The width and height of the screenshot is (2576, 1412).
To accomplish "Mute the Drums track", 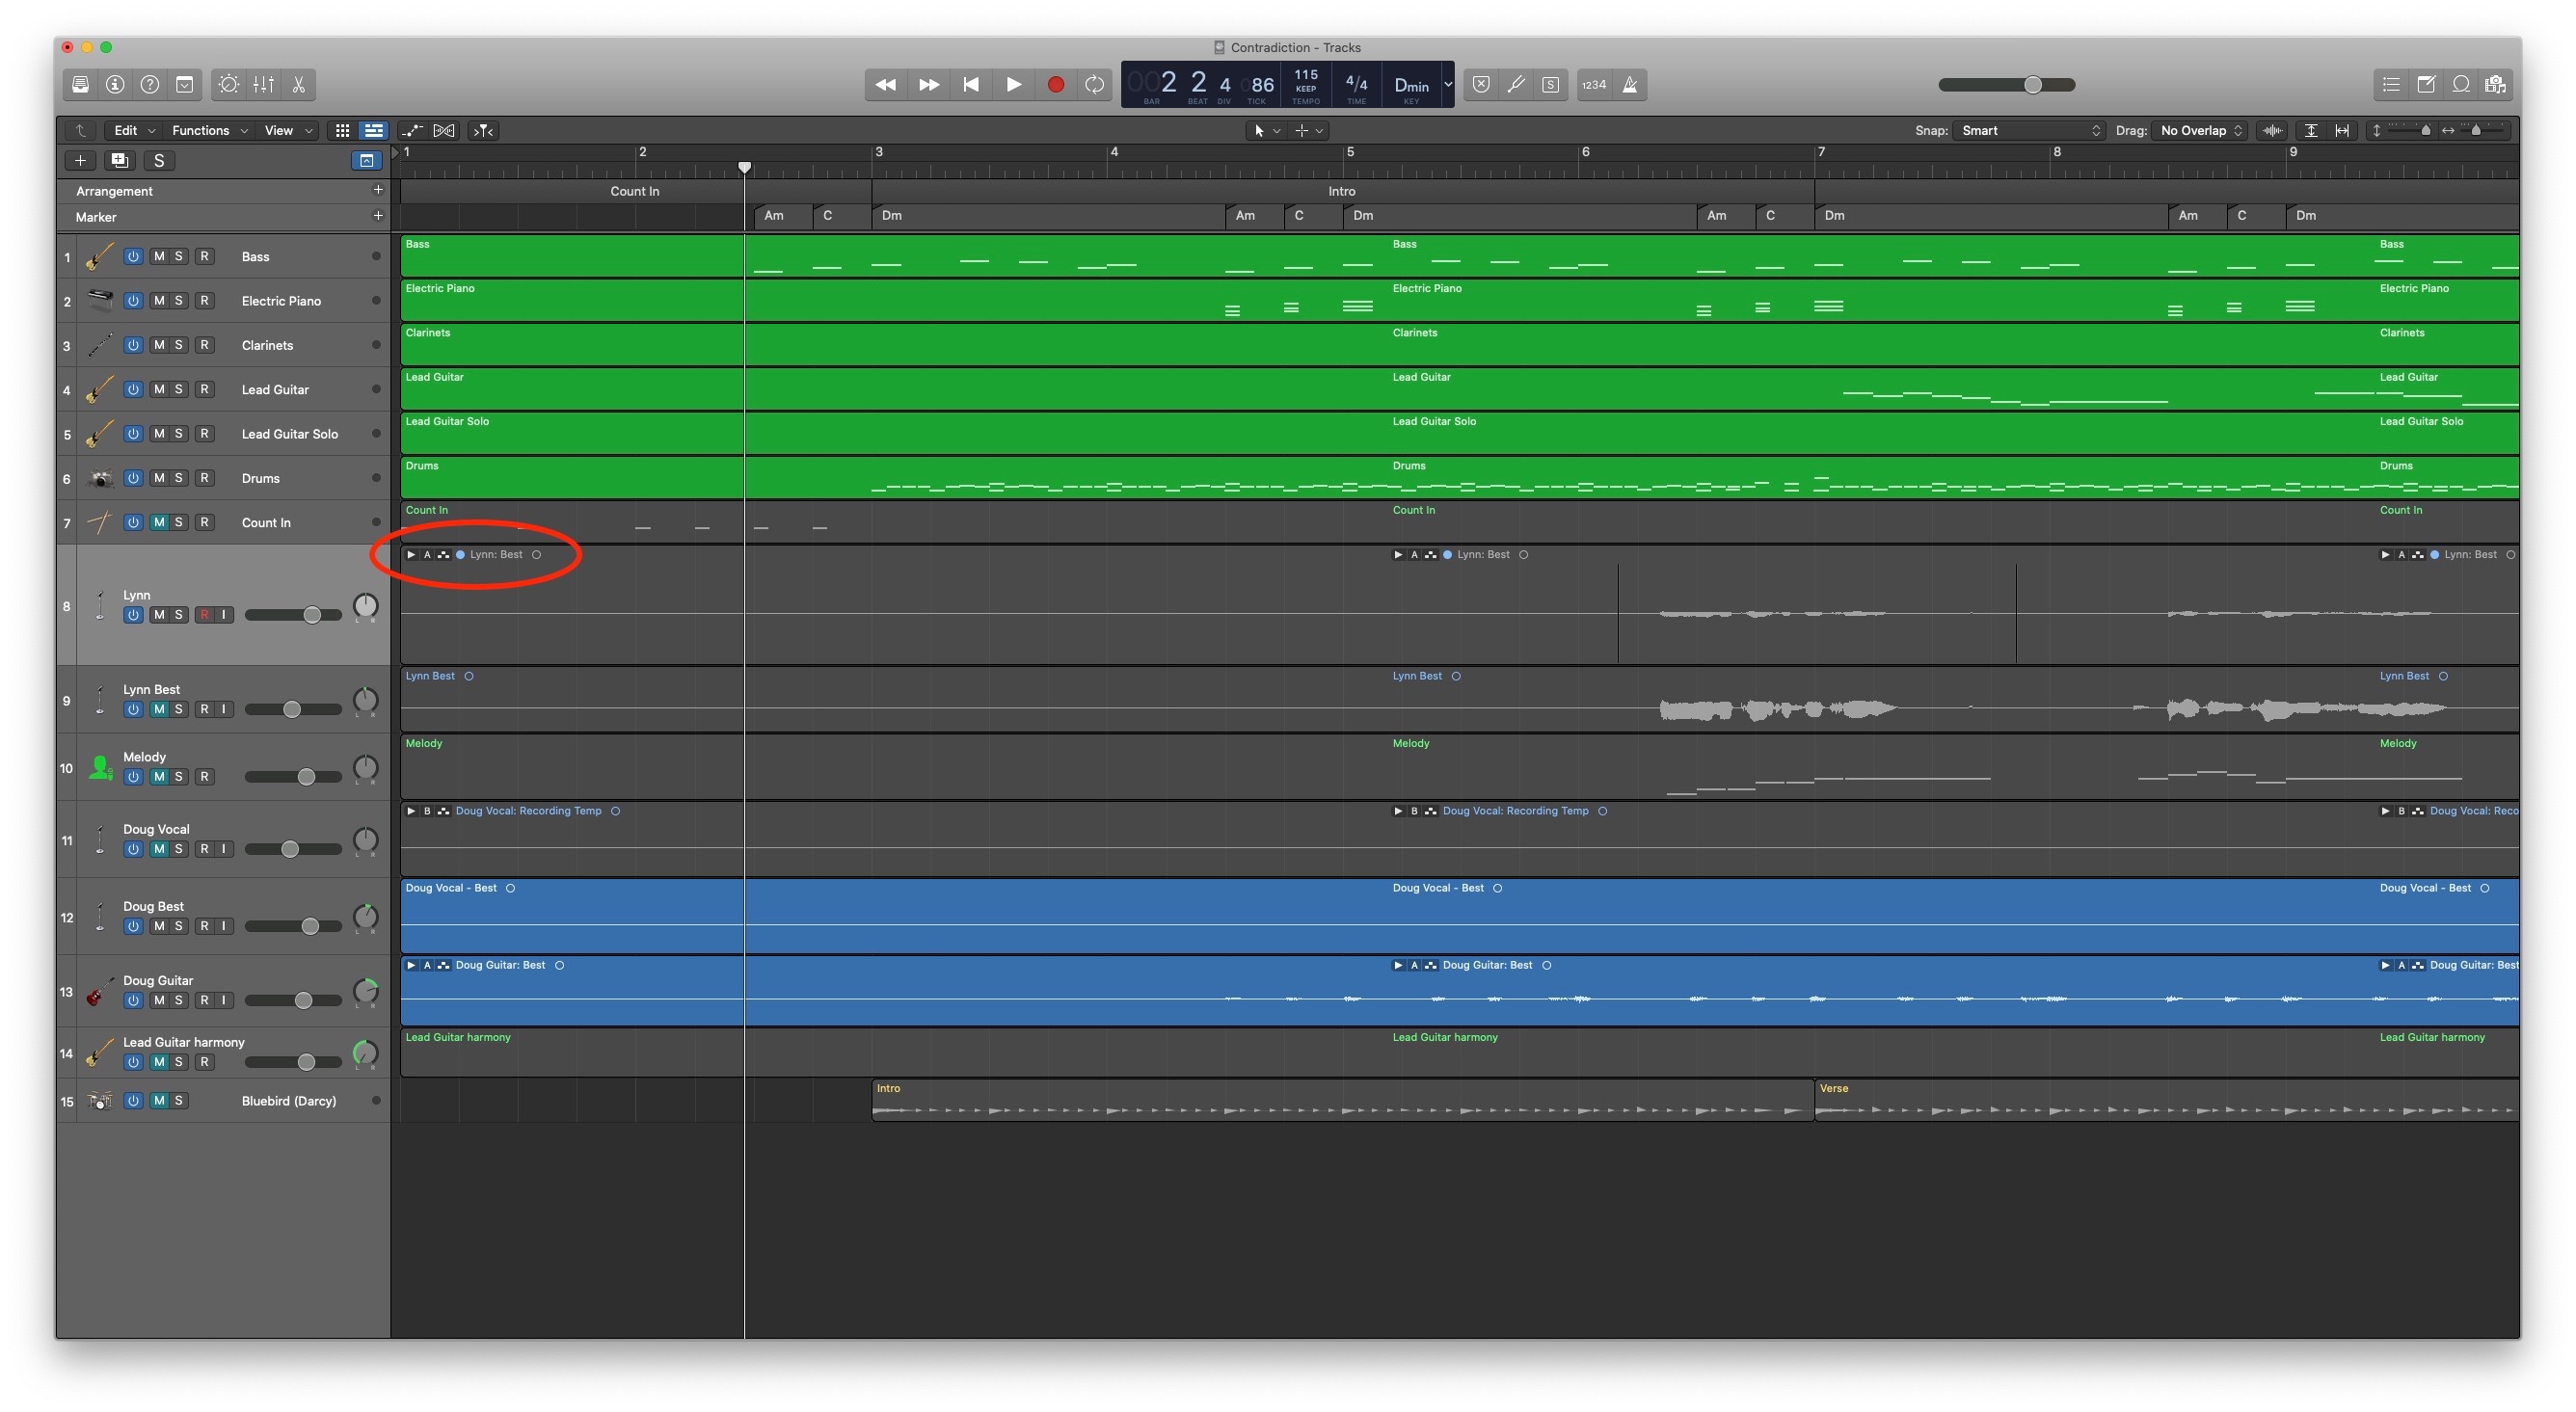I will (159, 478).
